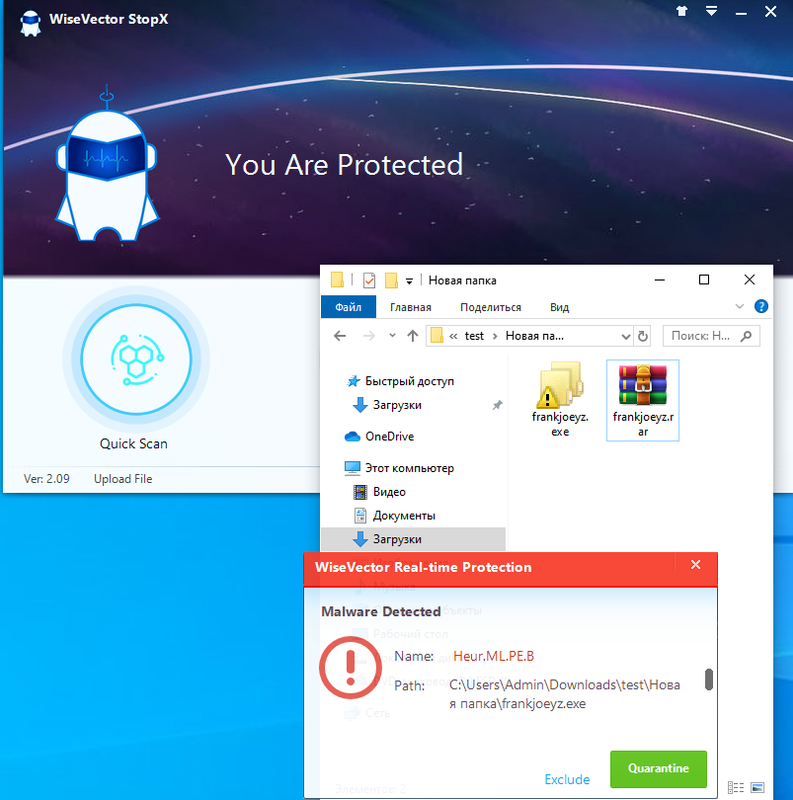This screenshot has width=793, height=800.
Task: Start a Quick Scan with the round button
Action: (136, 359)
